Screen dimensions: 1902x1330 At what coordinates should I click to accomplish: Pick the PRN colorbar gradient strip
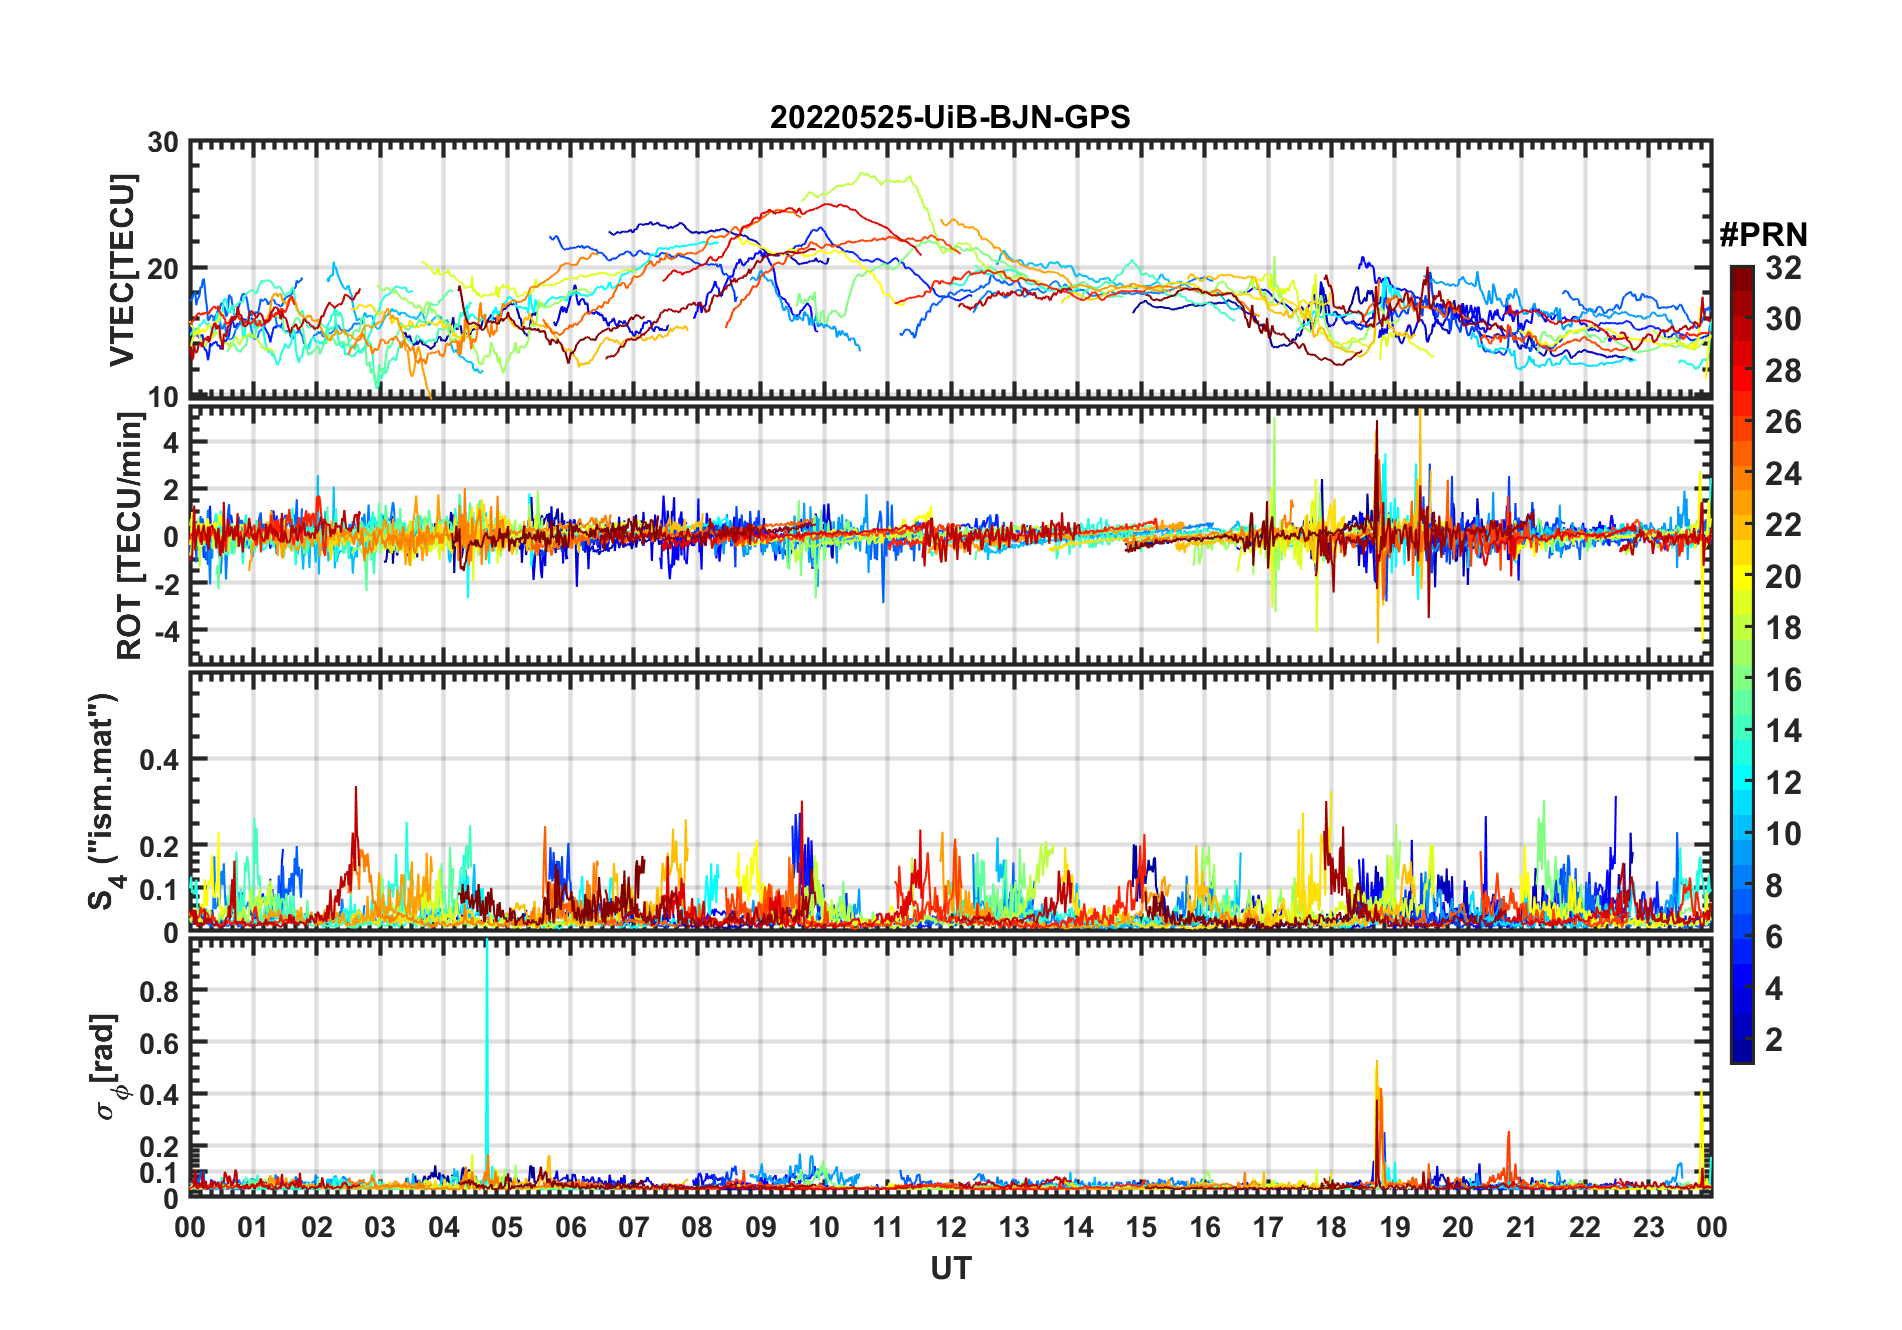click(x=1742, y=664)
